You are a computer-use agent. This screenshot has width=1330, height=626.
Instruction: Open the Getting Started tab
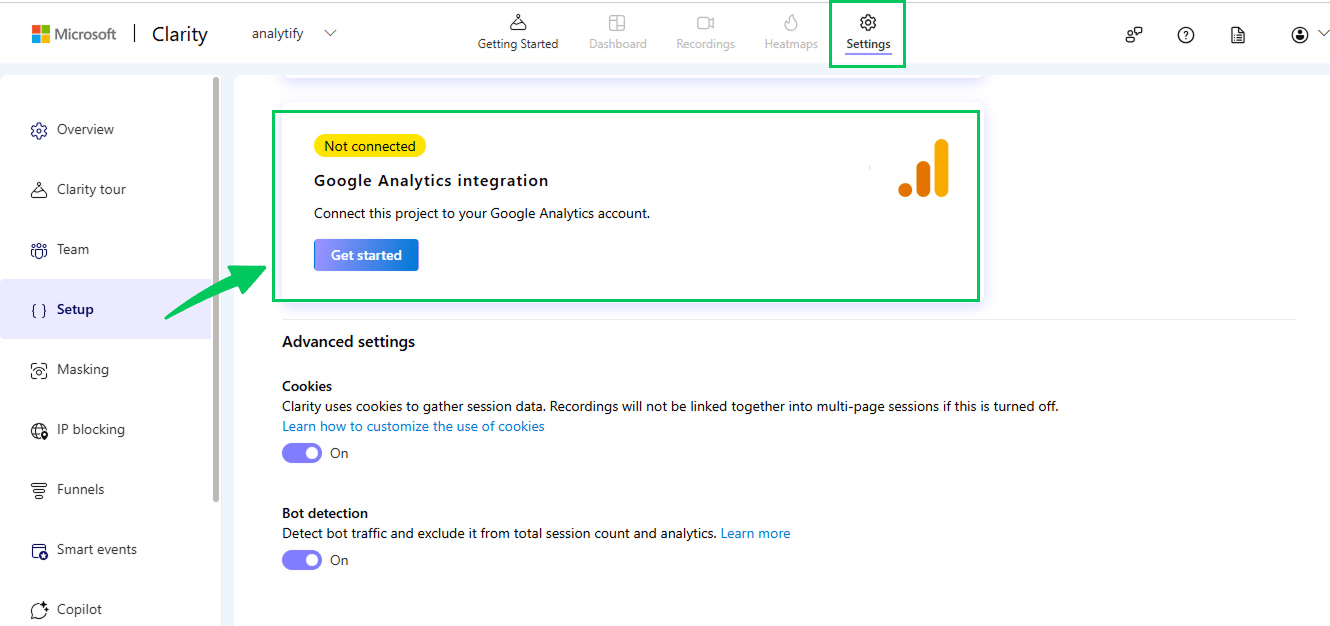point(518,33)
